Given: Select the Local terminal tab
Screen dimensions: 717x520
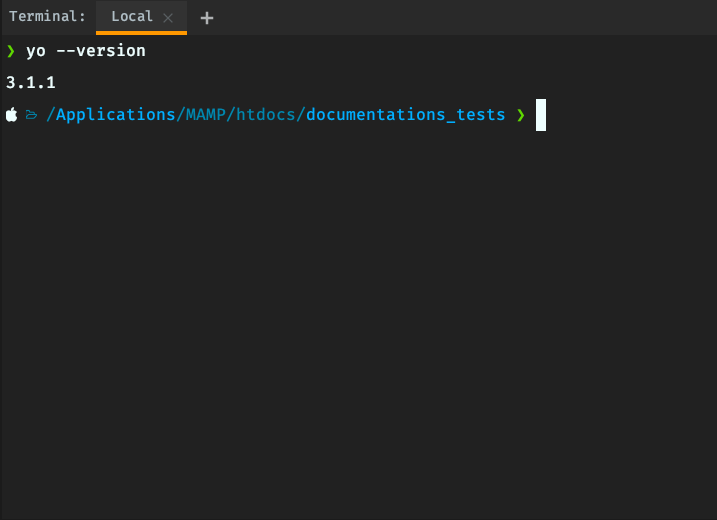Looking at the screenshot, I should click(141, 17).
